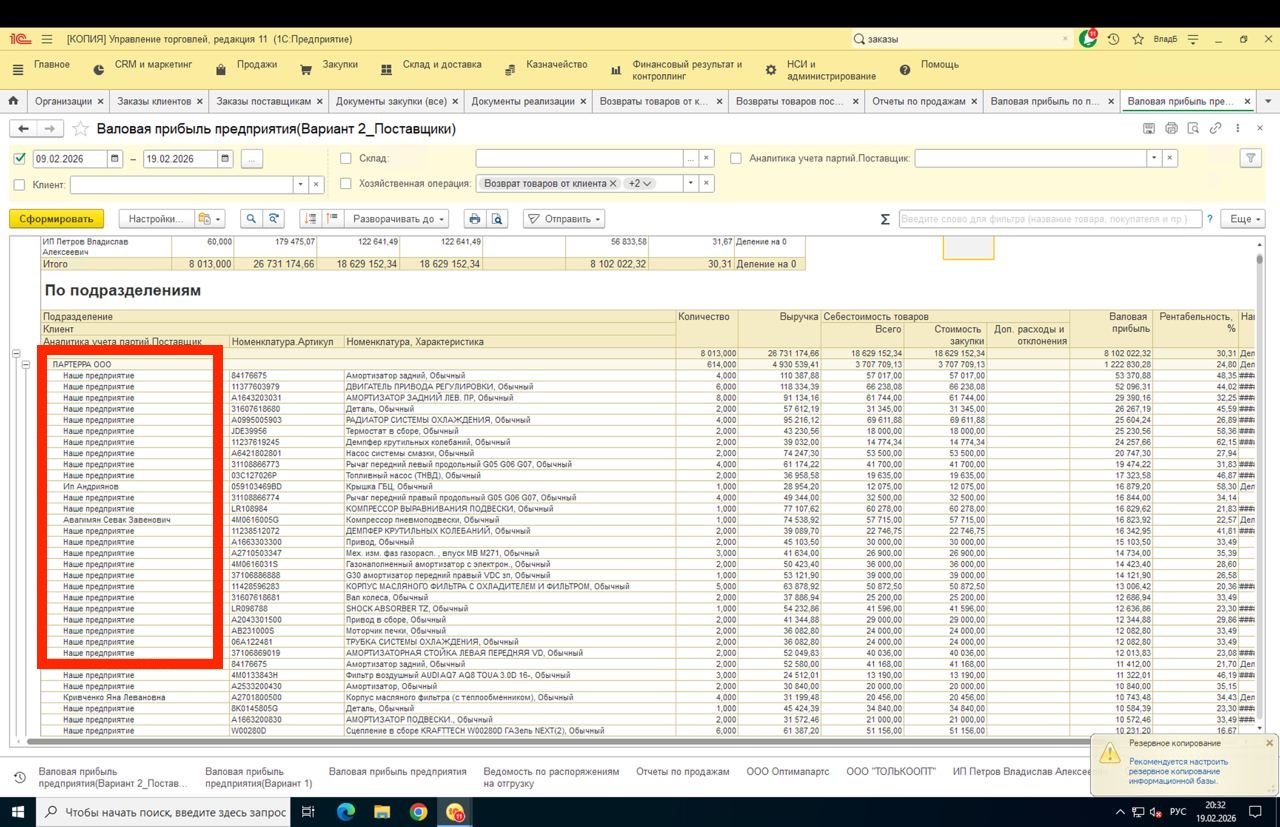Click the filter word search input field

tap(1050, 219)
